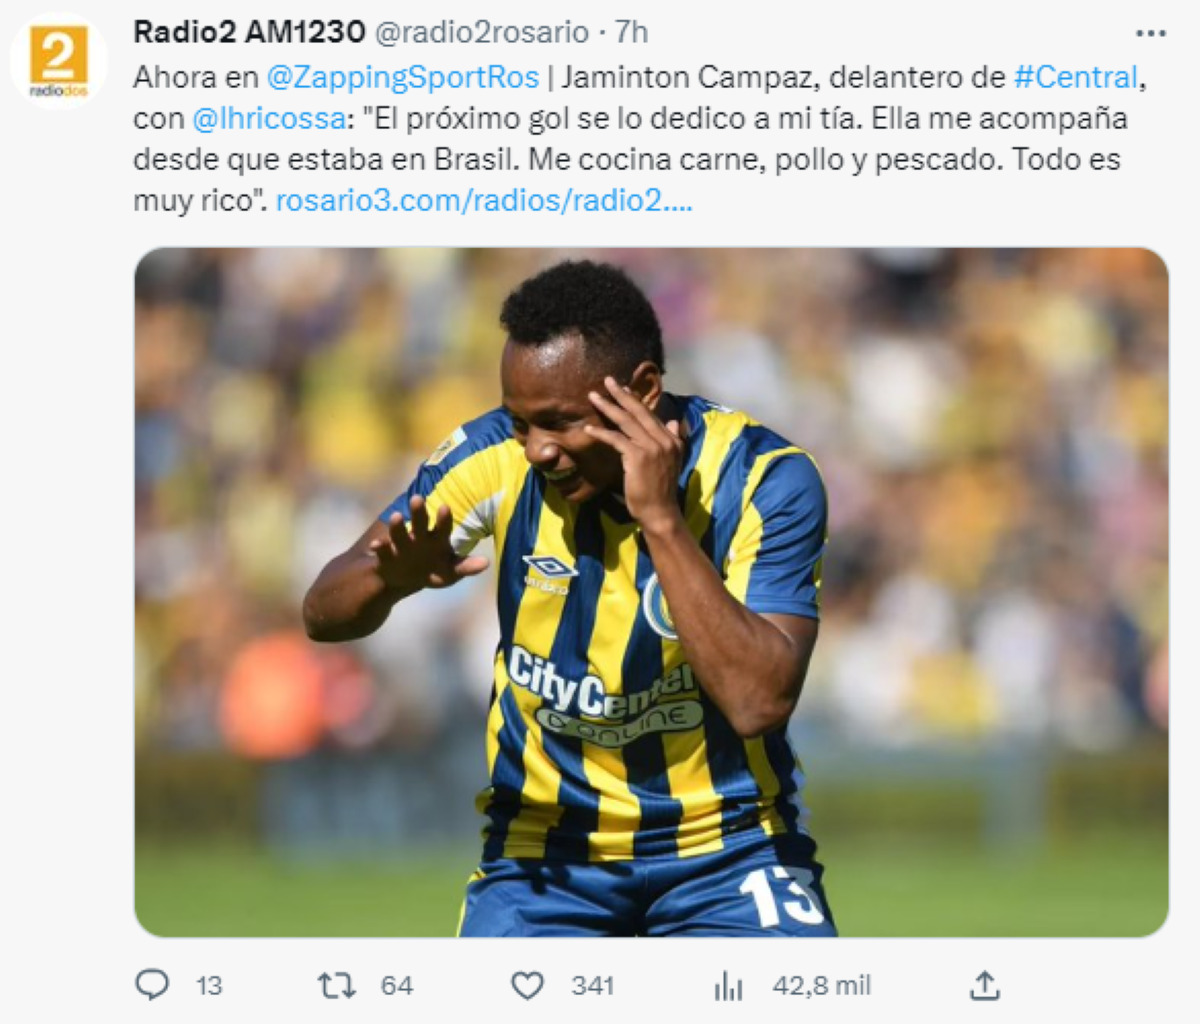Open the @ZappingSportRos mention
This screenshot has height=1024, width=1200.
pyautogui.click(x=403, y=77)
